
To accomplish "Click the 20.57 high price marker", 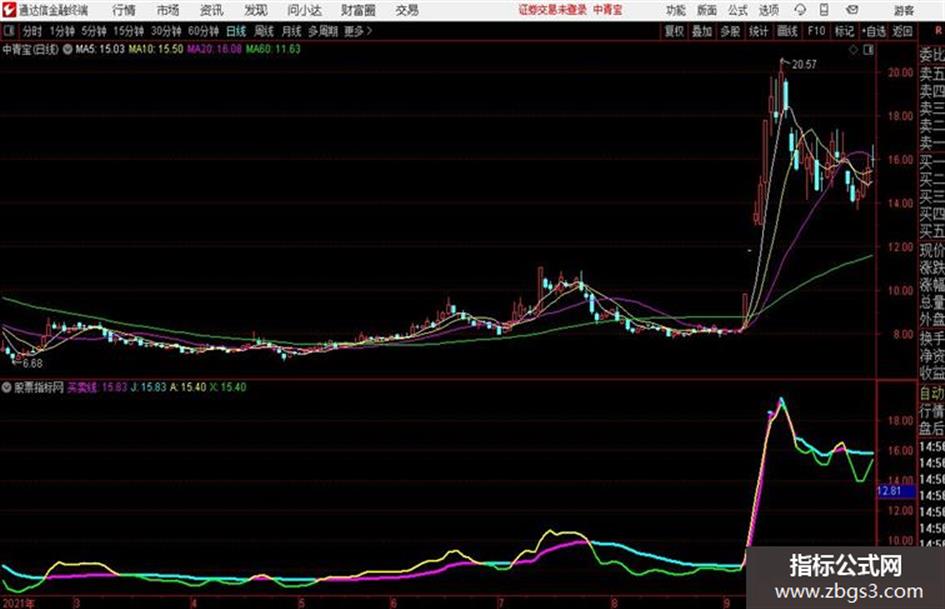I will [x=804, y=64].
